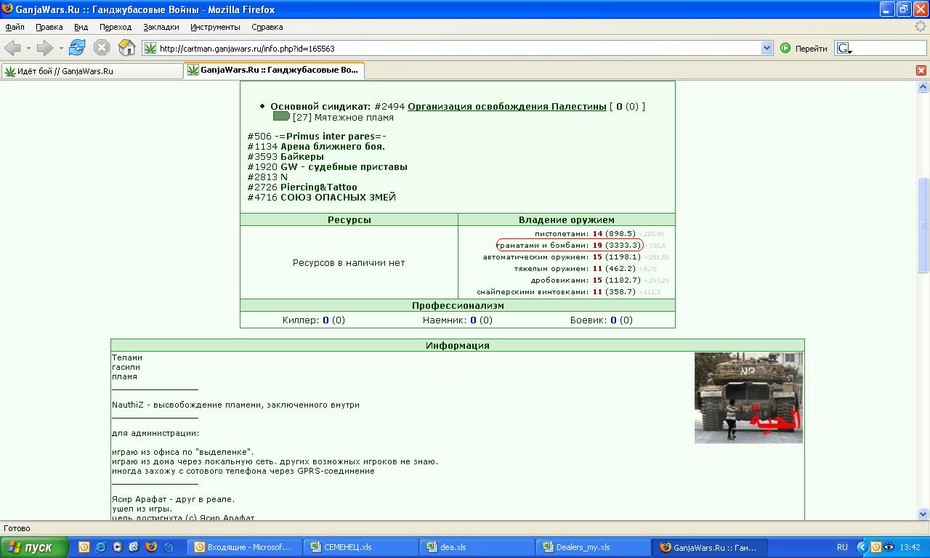The image size is (930, 558).
Task: Click the Stop loading icon
Action: (102, 47)
